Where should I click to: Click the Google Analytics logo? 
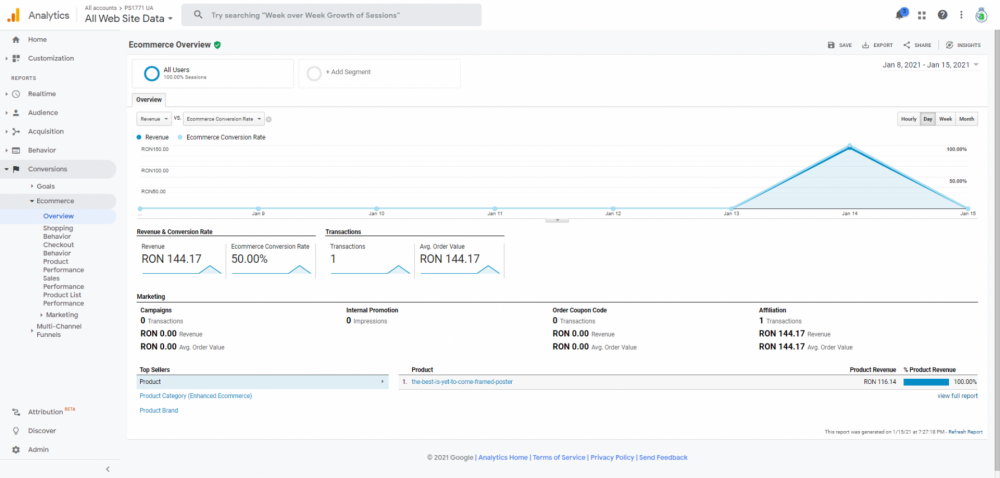13,15
